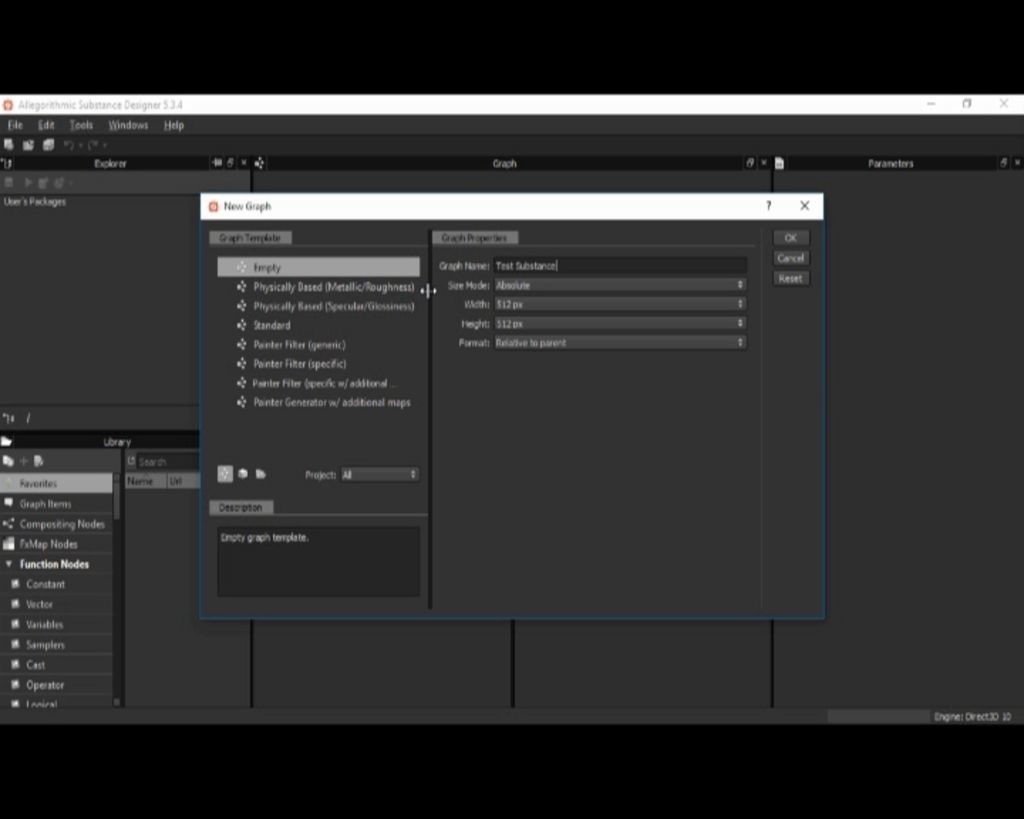The height and width of the screenshot is (819, 1024).
Task: Select Physically Based (Specular/Glossiness) template
Action: 319,306
